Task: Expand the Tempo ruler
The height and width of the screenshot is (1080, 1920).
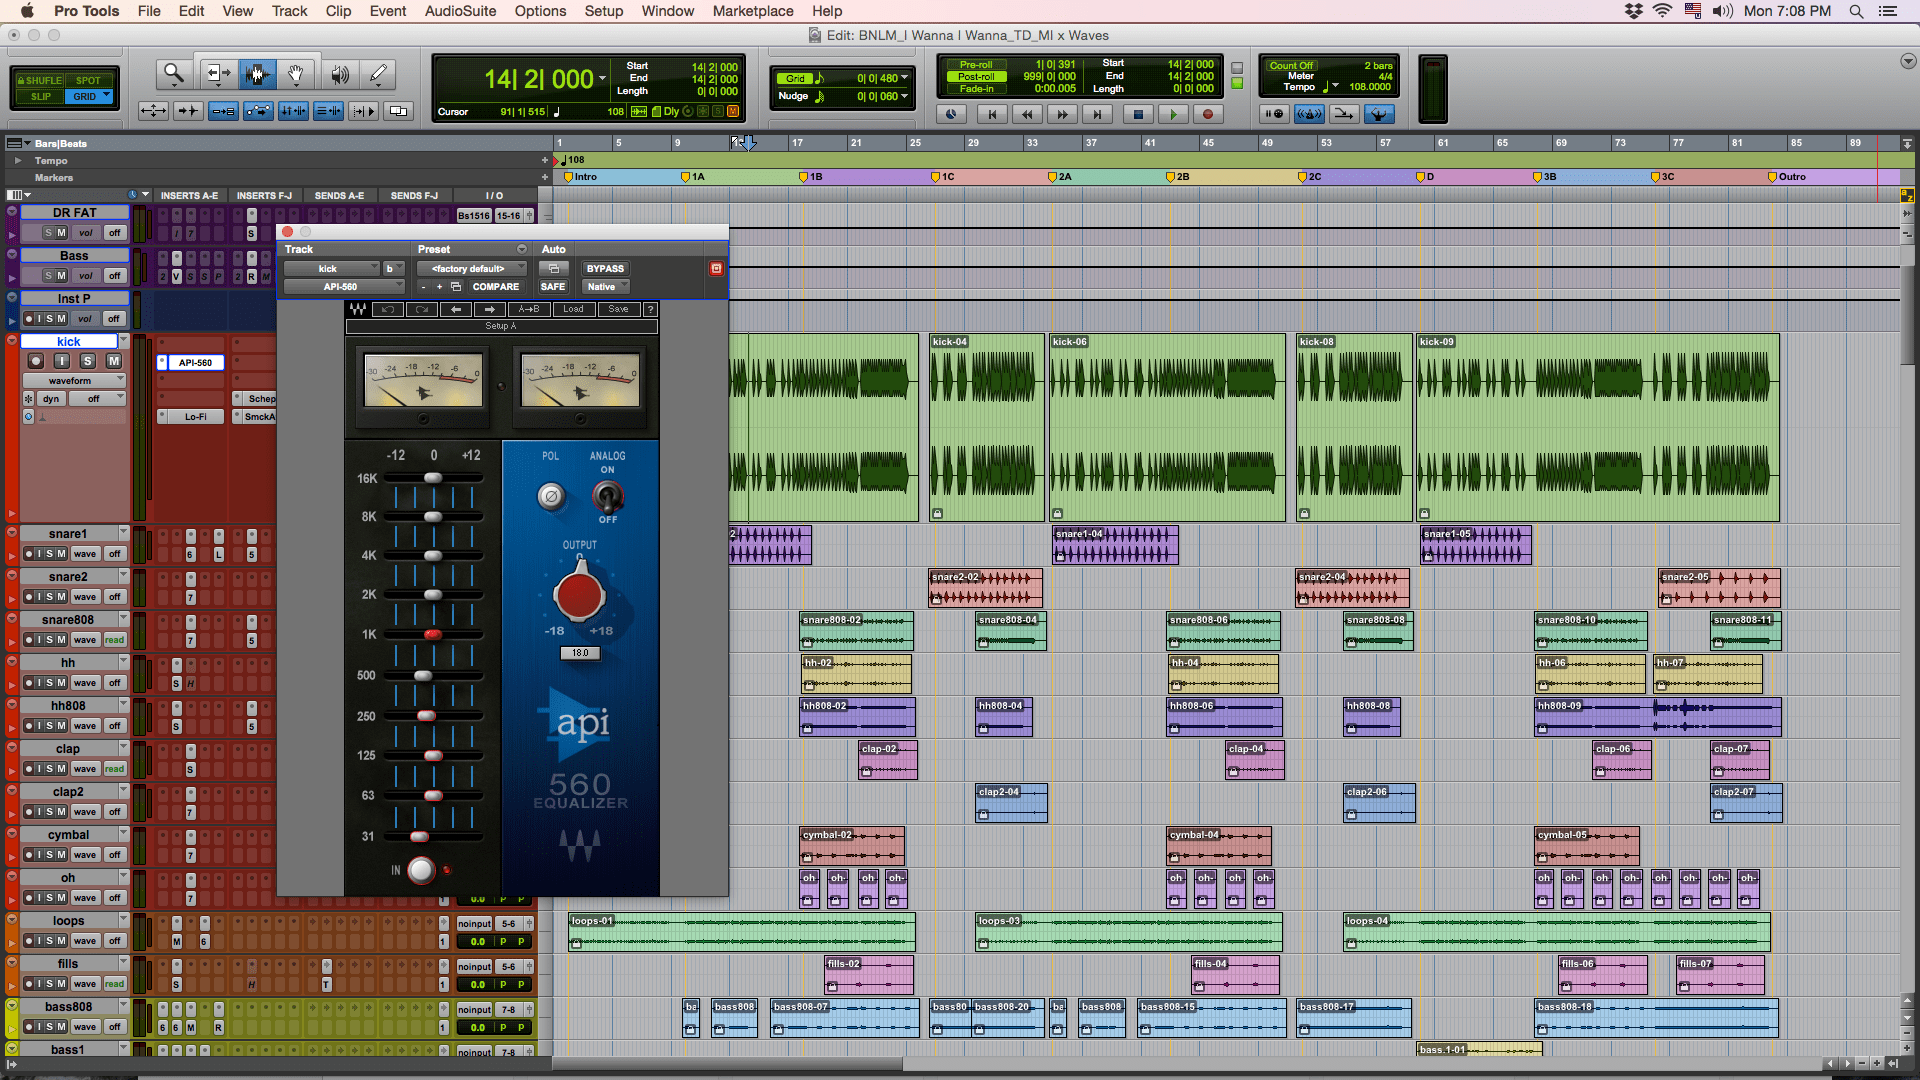Action: pyautogui.click(x=17, y=160)
